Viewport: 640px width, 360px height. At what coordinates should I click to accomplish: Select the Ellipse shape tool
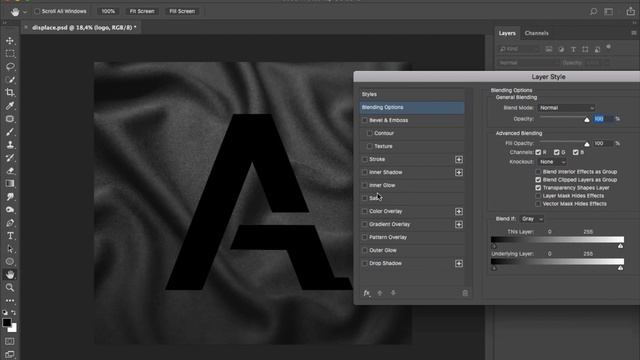point(10,262)
